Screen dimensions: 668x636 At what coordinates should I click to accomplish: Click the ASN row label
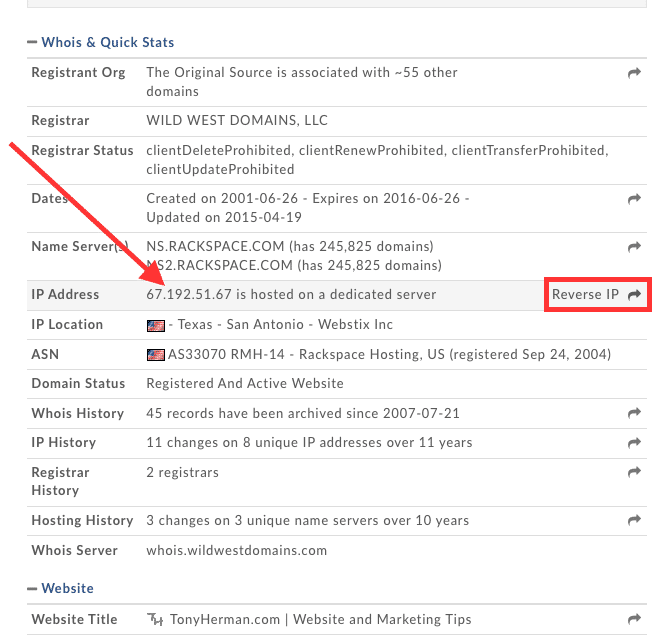[x=45, y=354]
